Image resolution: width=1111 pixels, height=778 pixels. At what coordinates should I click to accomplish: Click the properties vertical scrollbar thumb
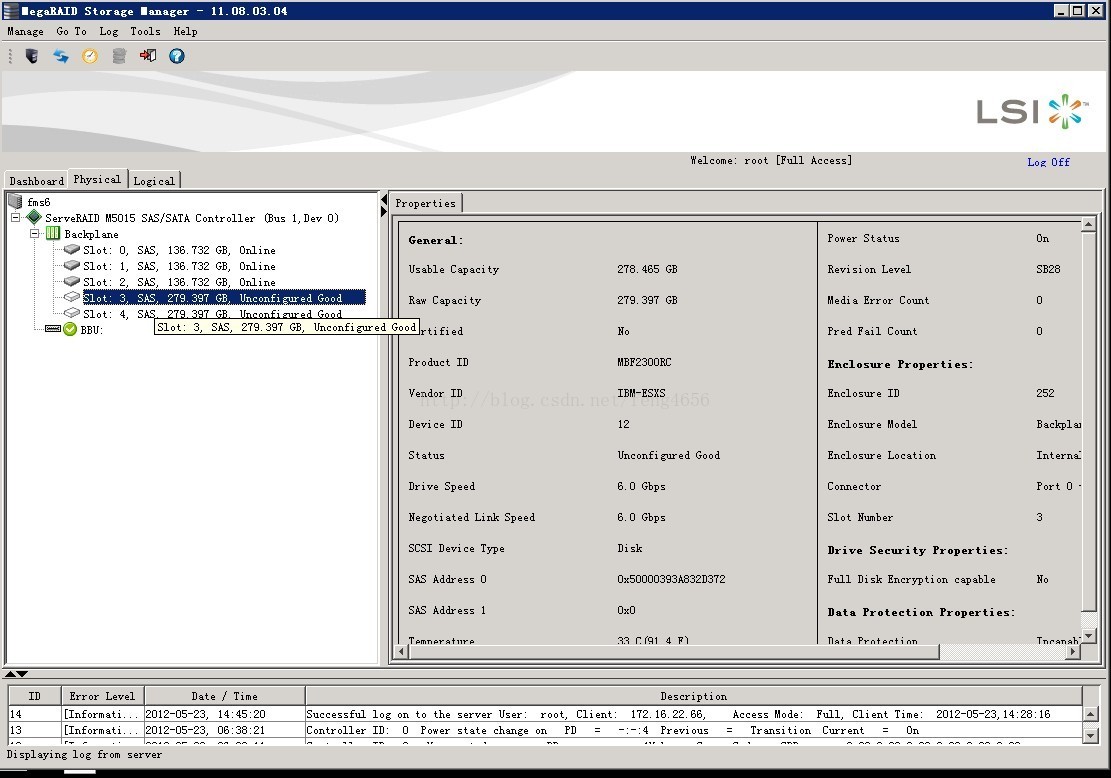[1089, 421]
